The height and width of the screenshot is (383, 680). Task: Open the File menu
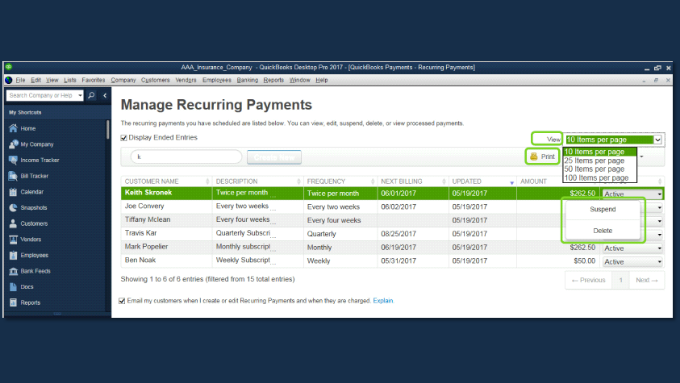pyautogui.click(x=20, y=80)
